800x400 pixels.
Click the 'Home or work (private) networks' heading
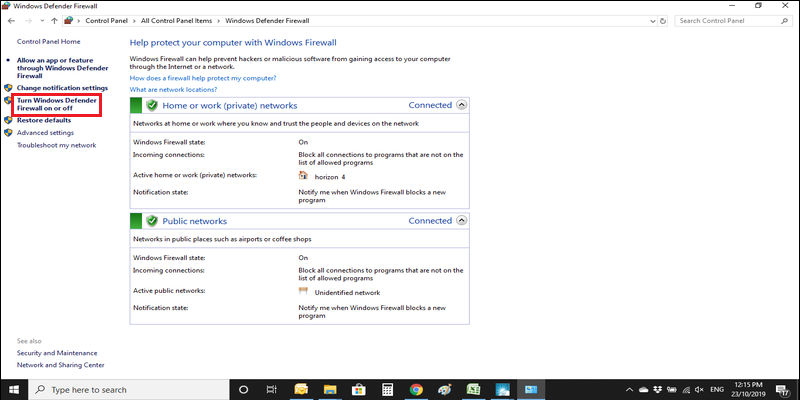230,106
